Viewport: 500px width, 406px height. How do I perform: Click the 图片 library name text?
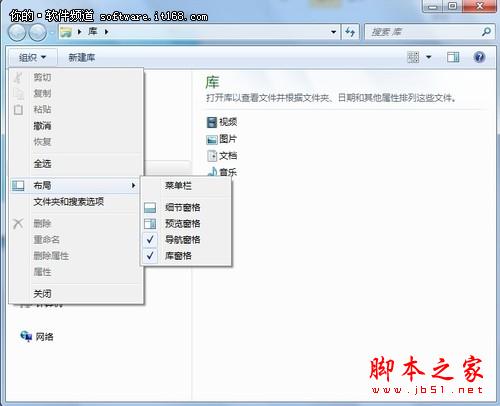228,139
